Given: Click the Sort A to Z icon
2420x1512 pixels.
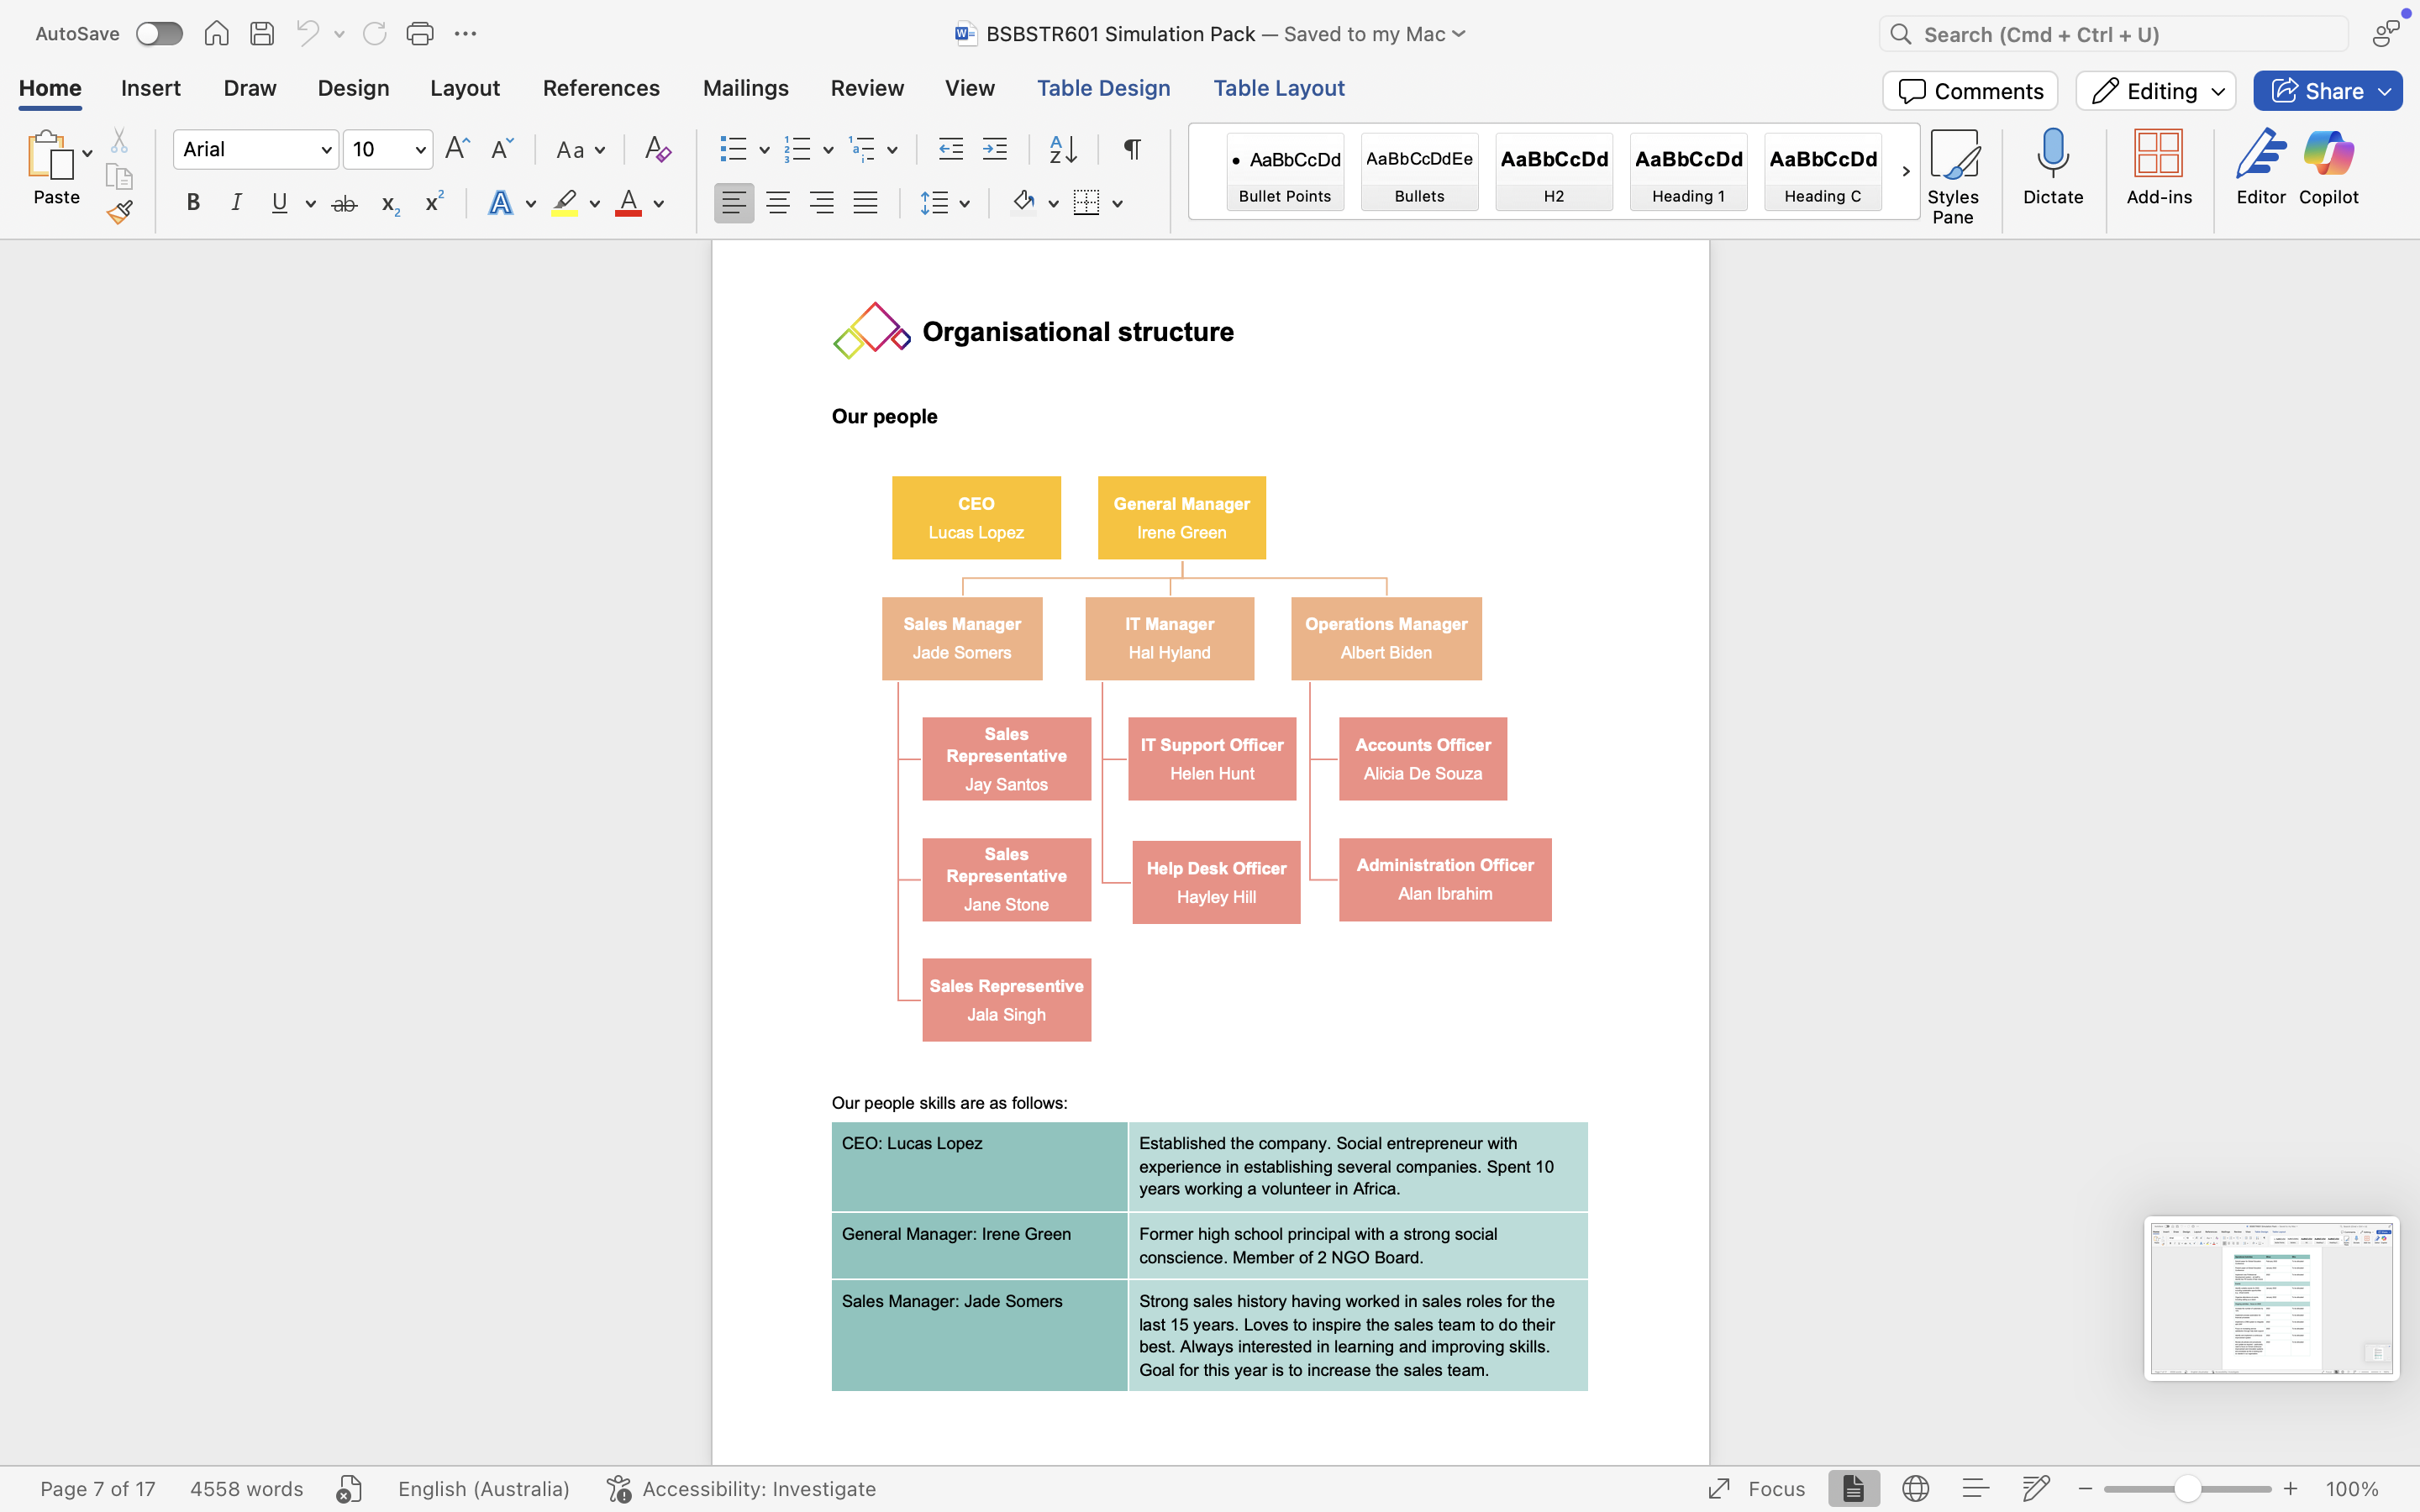Looking at the screenshot, I should (x=1062, y=150).
